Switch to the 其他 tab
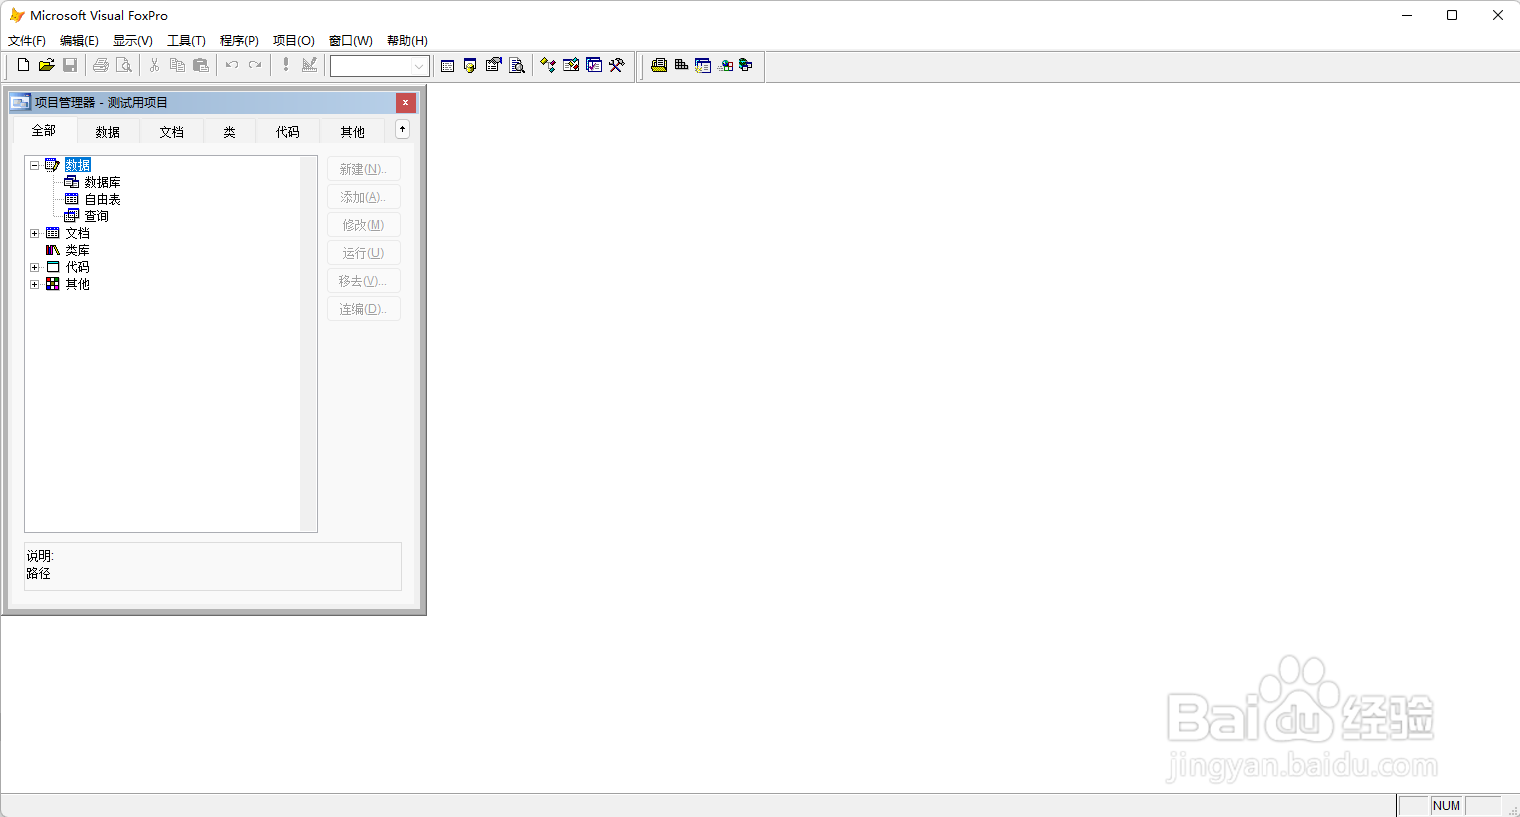Viewport: 1520px width, 817px height. pos(353,132)
